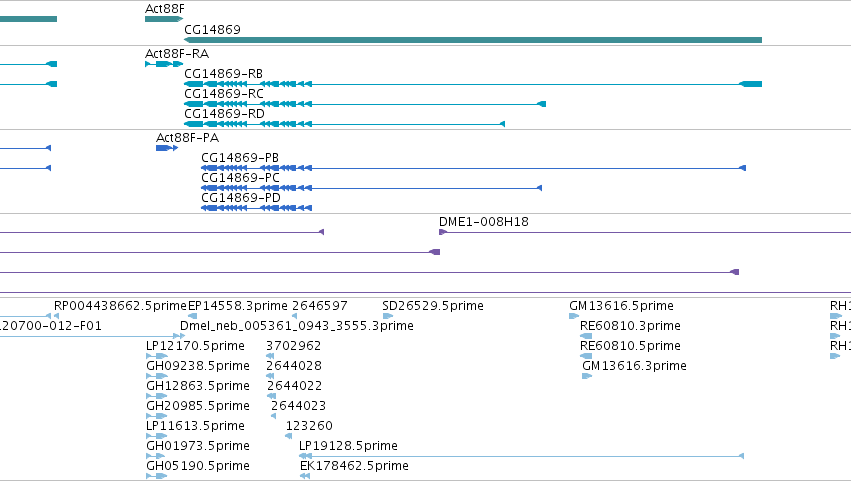The height and width of the screenshot is (481, 851).
Task: Select the EP14558.3prime label
Action: tap(238, 306)
